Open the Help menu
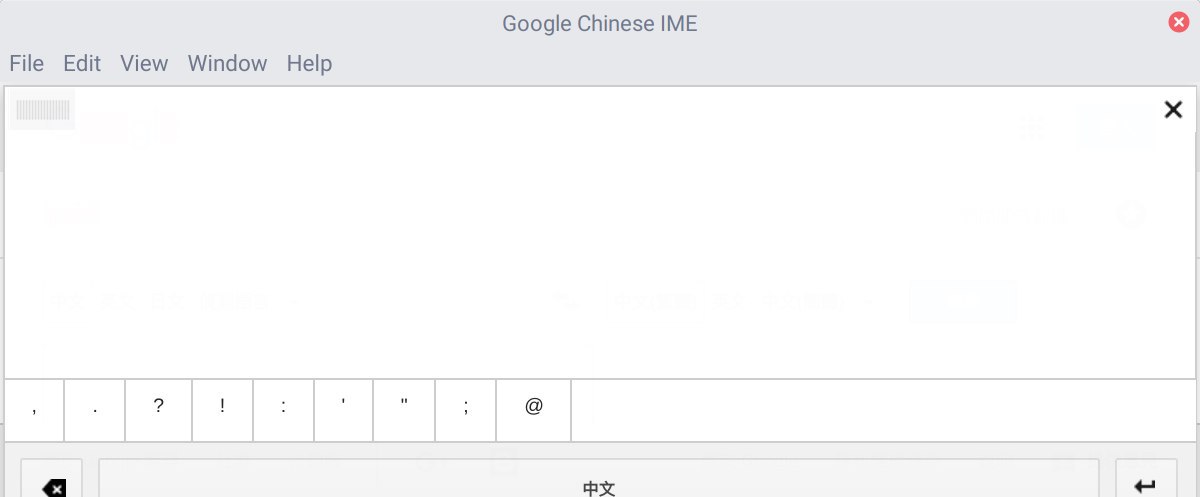Image resolution: width=1200 pixels, height=497 pixels. click(x=309, y=63)
